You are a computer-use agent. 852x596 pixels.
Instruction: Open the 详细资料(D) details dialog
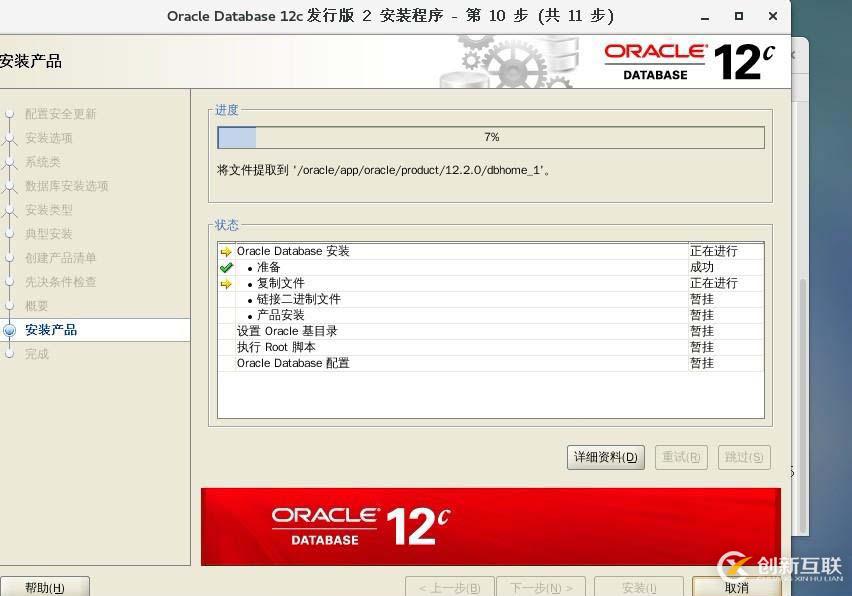point(605,457)
